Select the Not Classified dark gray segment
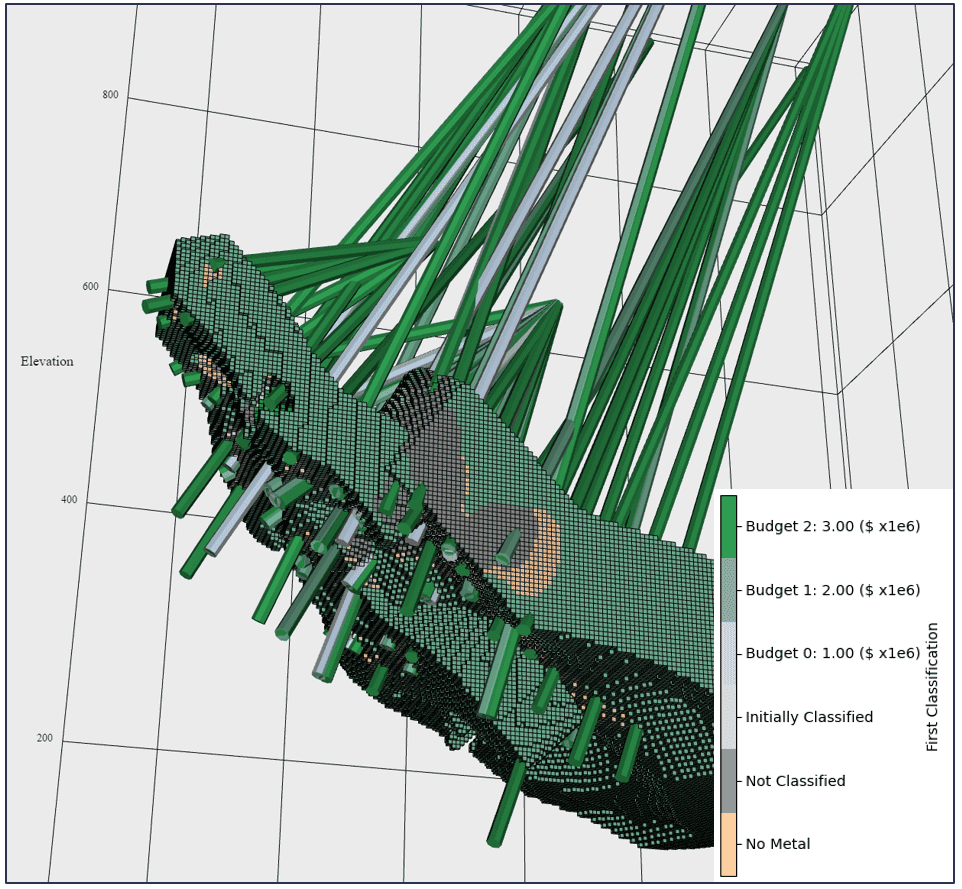 (x=728, y=780)
